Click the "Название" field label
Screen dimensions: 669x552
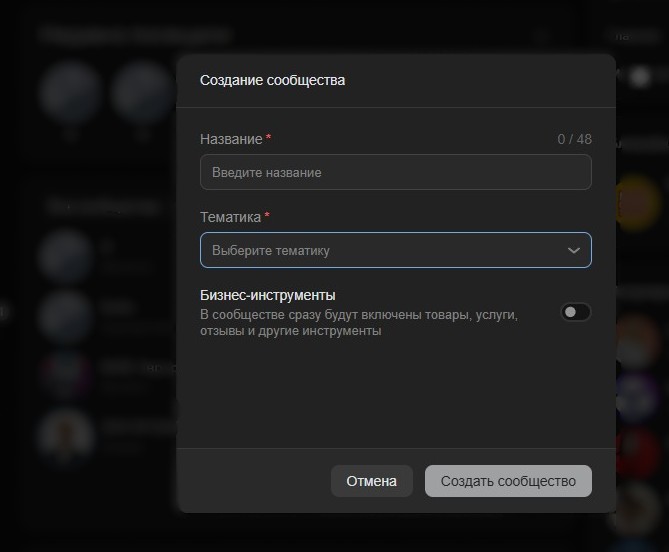tap(231, 139)
